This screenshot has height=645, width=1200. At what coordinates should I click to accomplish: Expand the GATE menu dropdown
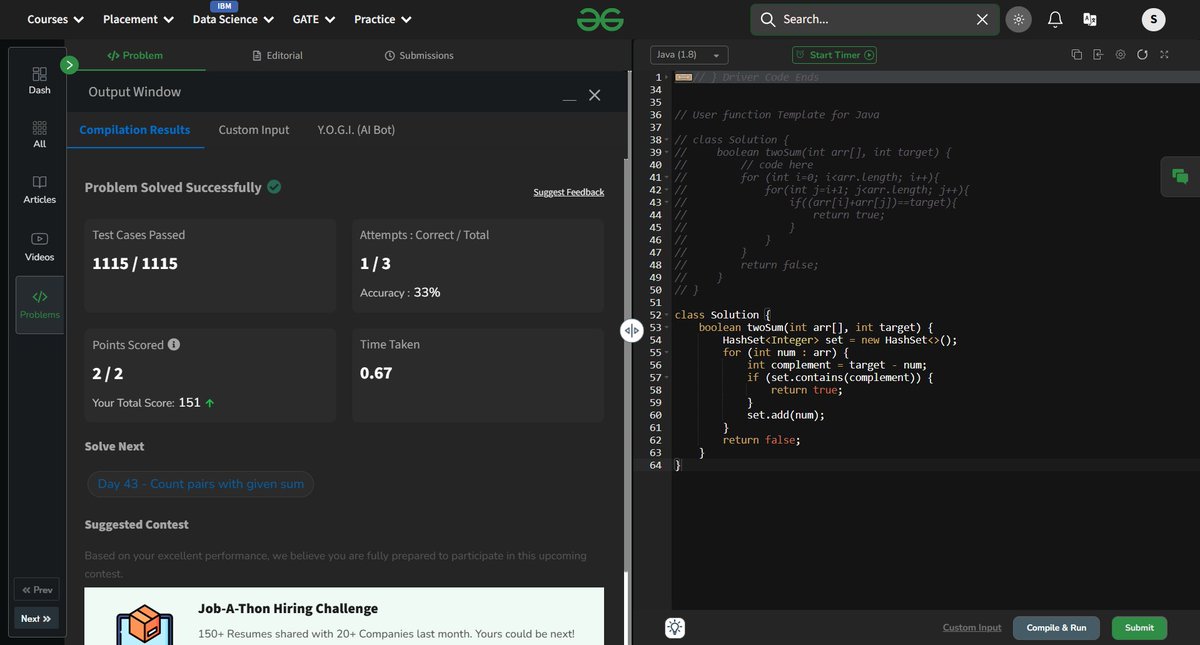(313, 18)
